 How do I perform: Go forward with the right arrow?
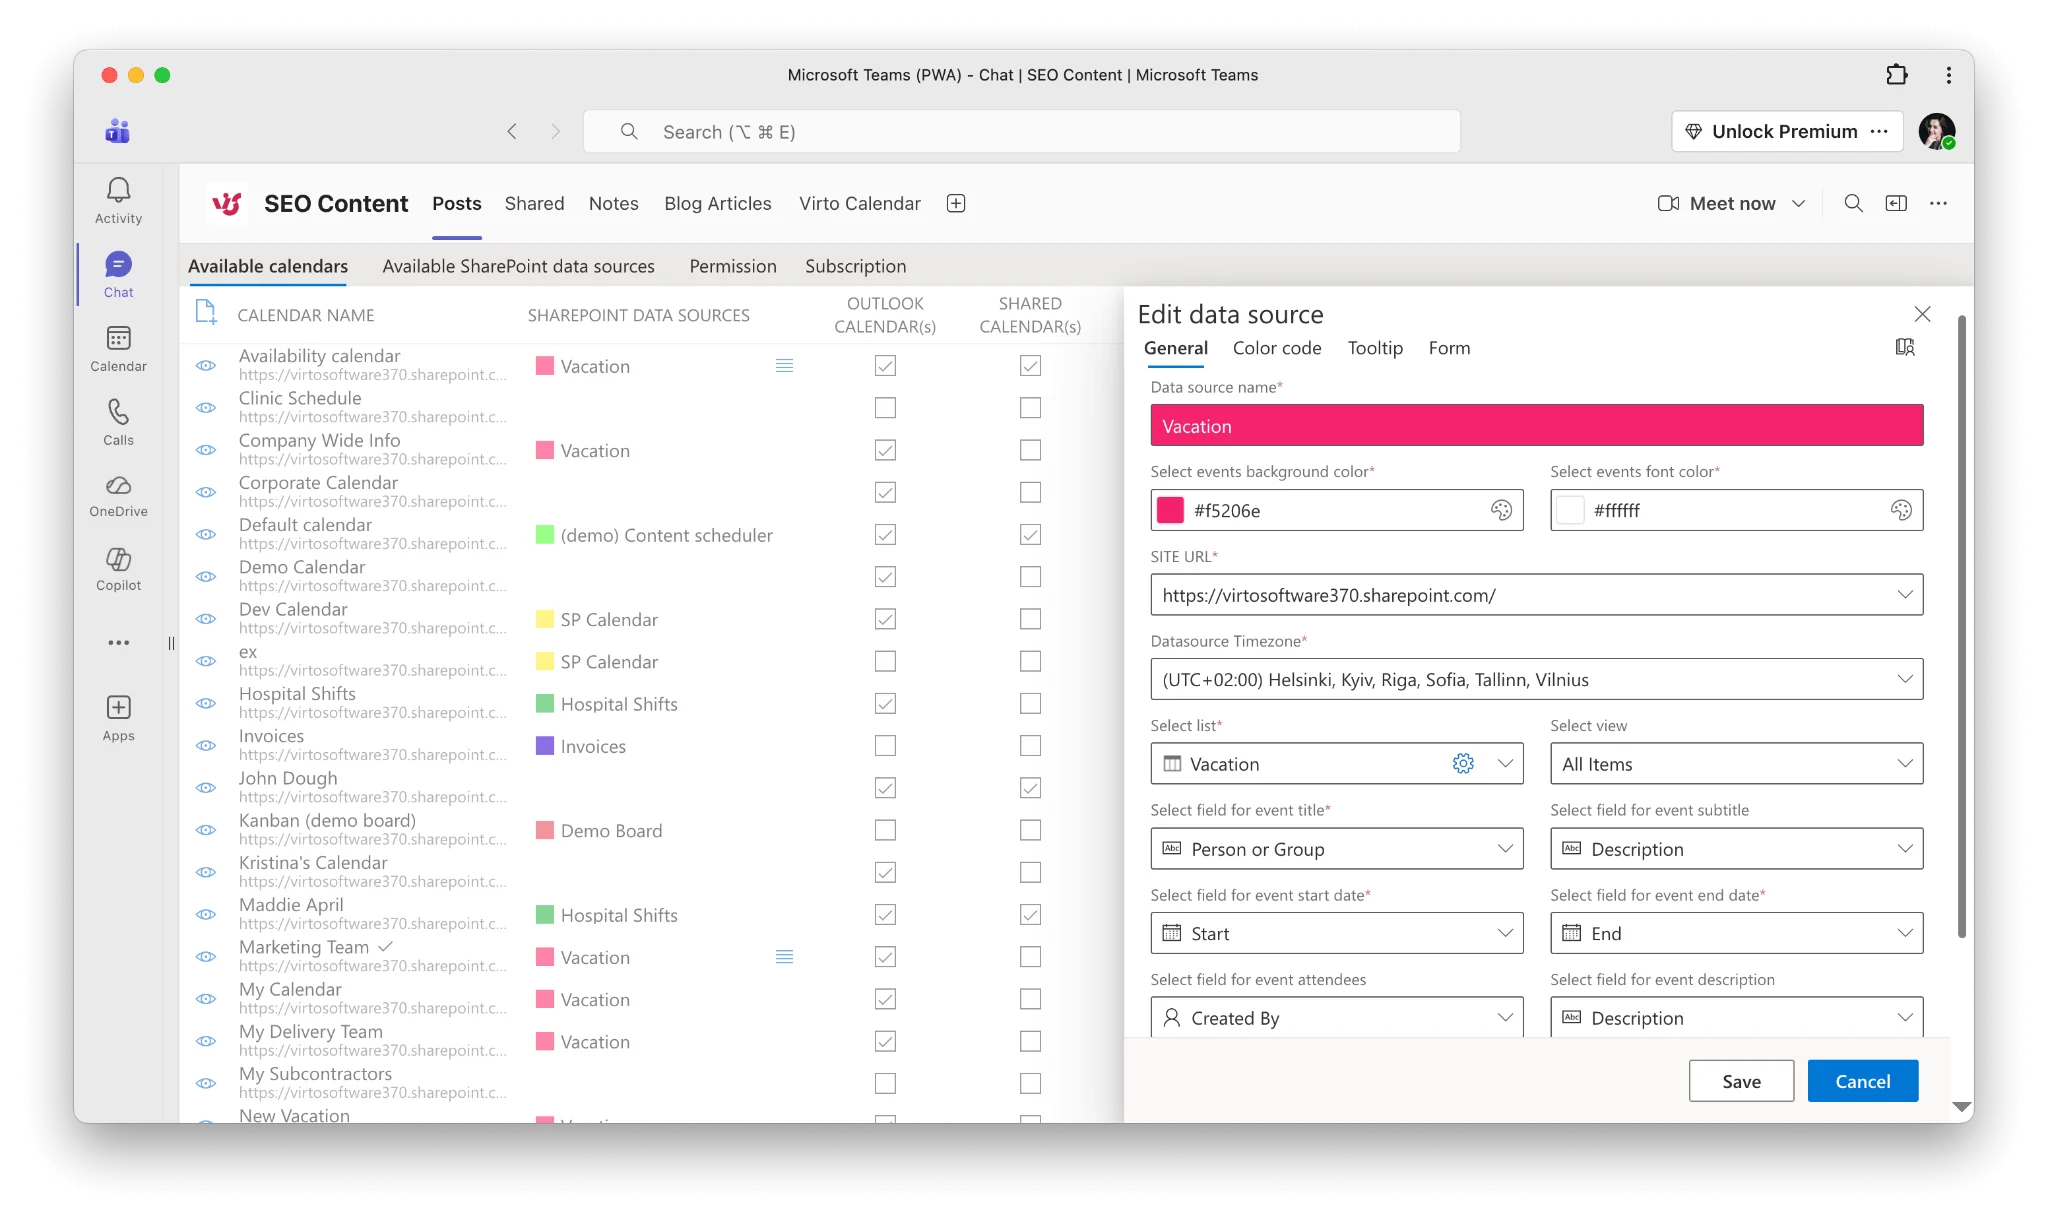pos(556,131)
